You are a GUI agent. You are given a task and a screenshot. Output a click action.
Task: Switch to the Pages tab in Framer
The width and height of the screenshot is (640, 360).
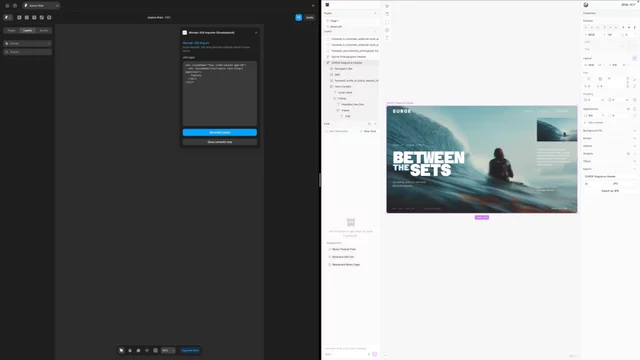pos(11,31)
